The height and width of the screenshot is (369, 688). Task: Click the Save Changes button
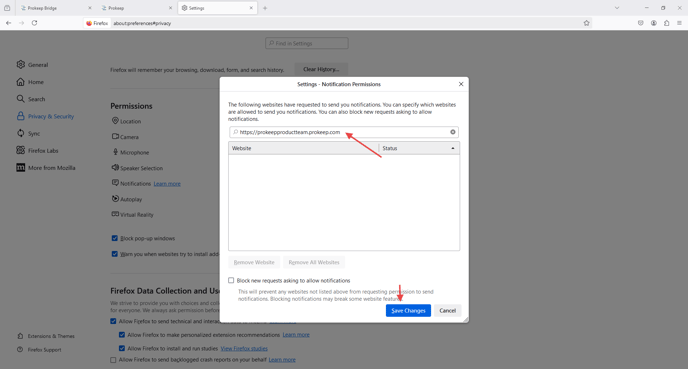coord(408,311)
